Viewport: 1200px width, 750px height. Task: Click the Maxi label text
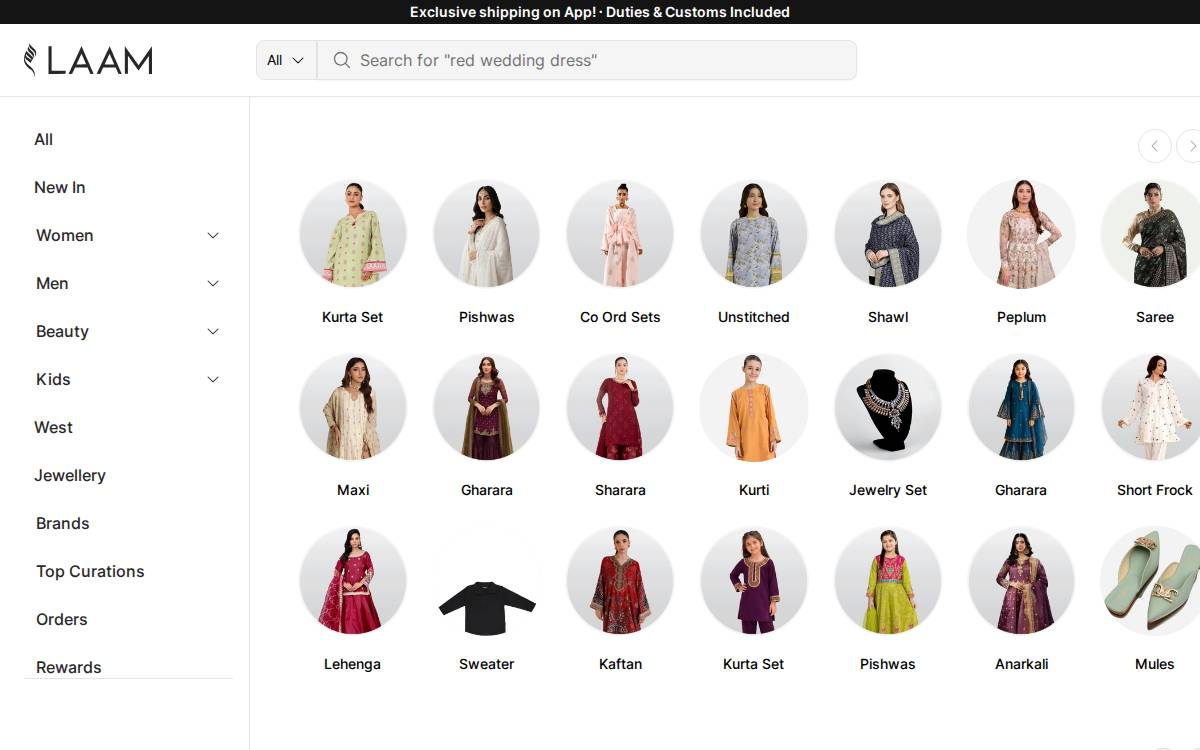tap(353, 490)
